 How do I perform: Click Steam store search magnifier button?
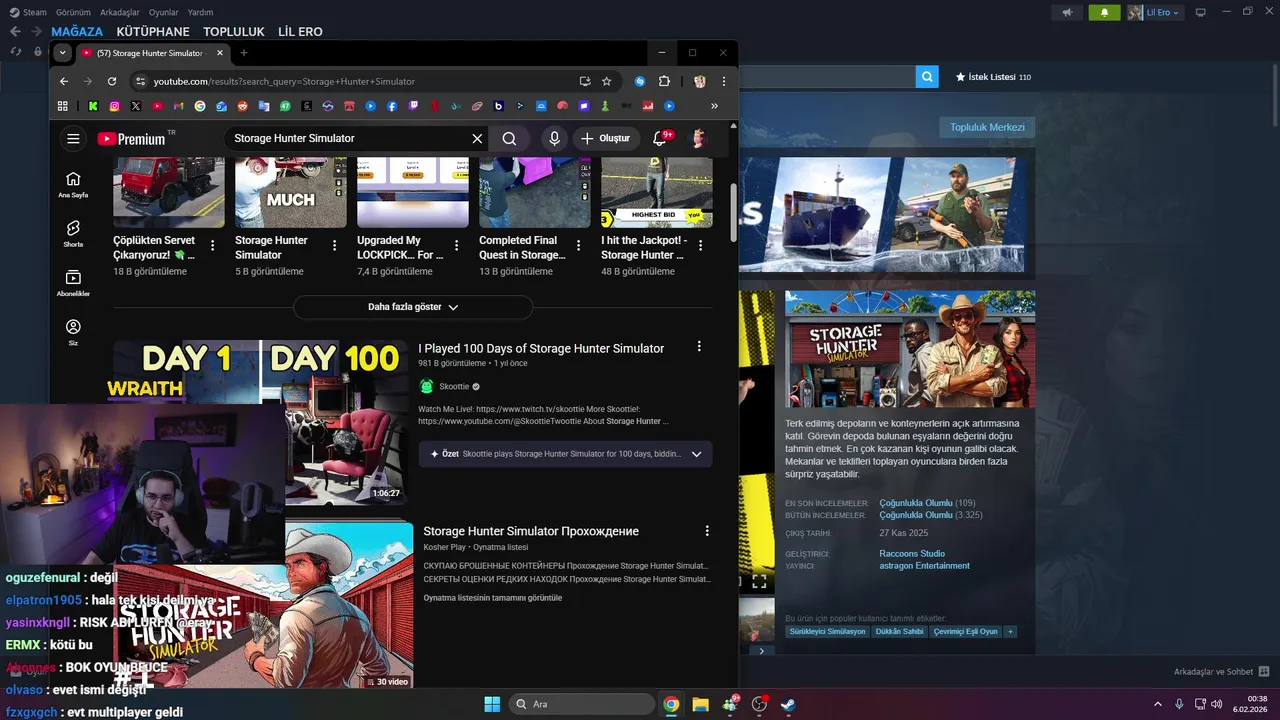pyautogui.click(x=928, y=76)
